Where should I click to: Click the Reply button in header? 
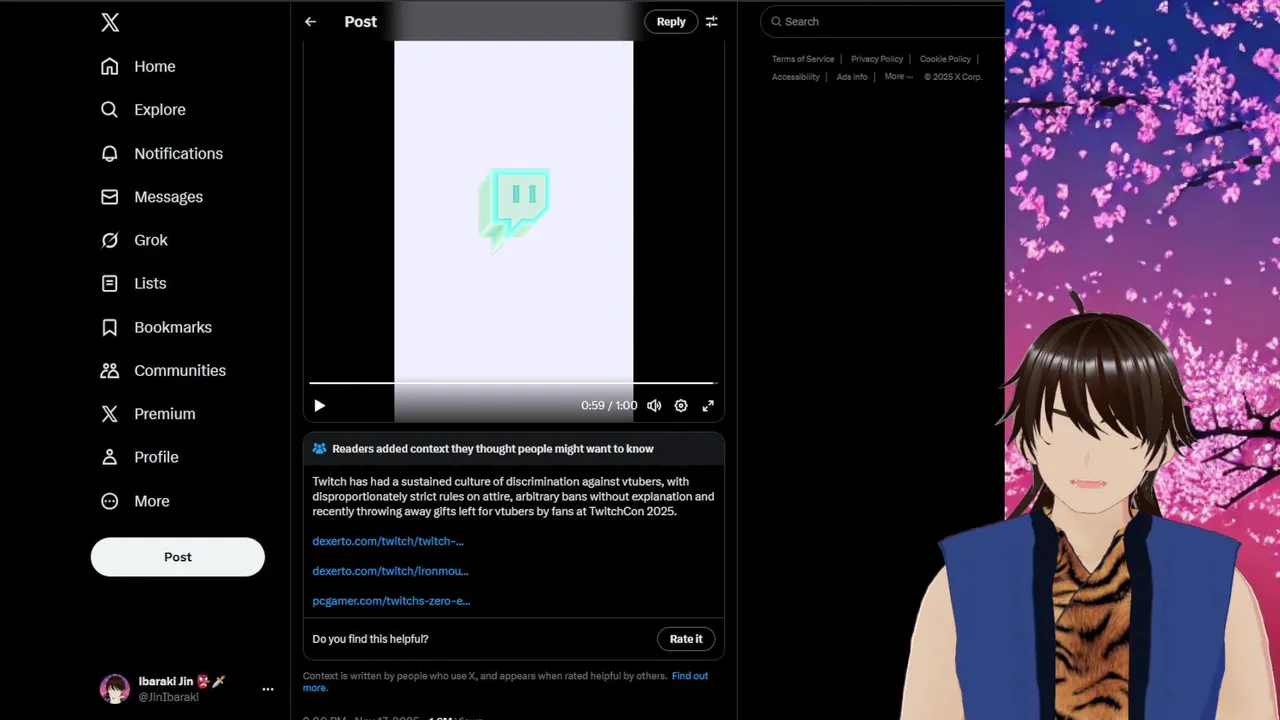click(x=671, y=22)
